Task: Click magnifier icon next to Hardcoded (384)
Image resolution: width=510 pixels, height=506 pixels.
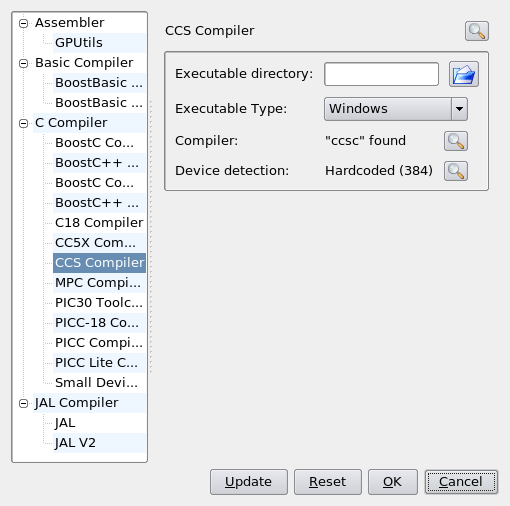Action: [456, 171]
